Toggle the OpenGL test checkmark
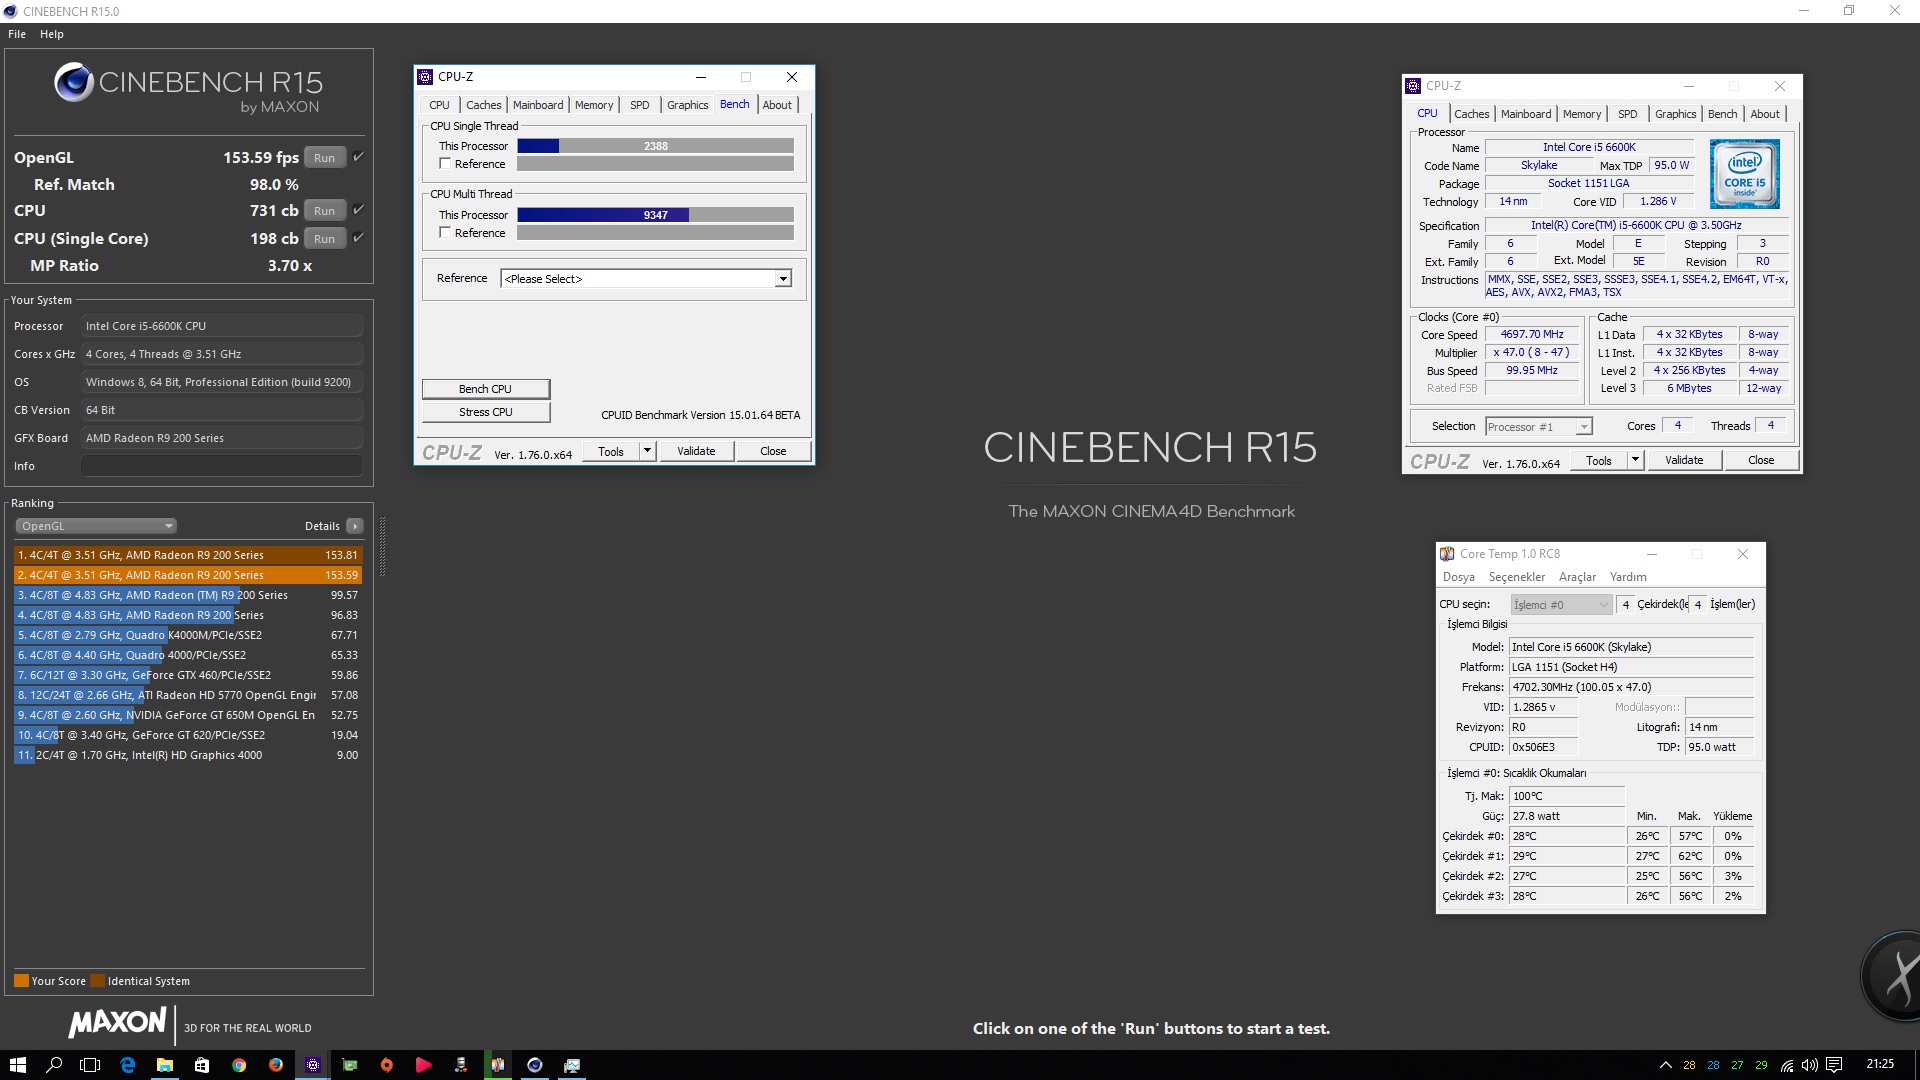The width and height of the screenshot is (1920, 1080). click(358, 157)
